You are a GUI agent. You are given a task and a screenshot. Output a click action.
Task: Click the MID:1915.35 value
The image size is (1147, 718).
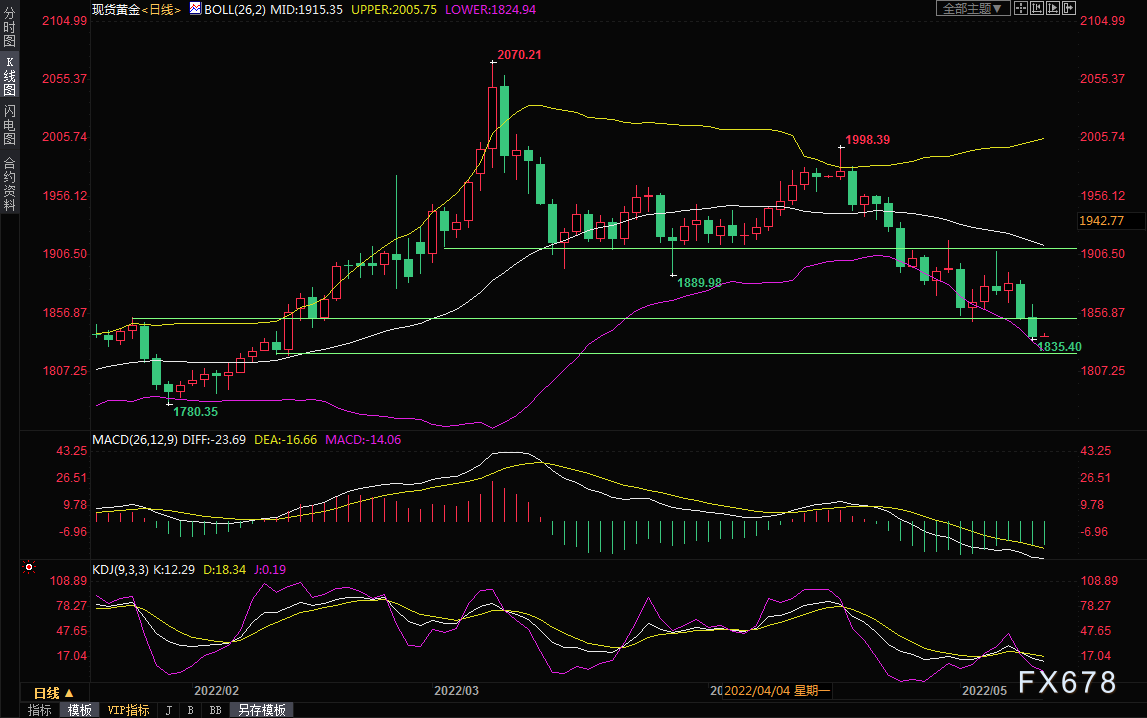306,10
